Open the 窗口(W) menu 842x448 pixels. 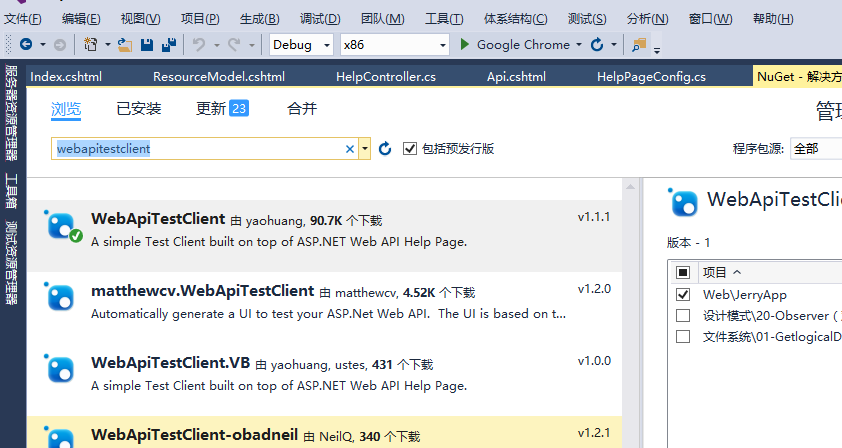point(710,19)
